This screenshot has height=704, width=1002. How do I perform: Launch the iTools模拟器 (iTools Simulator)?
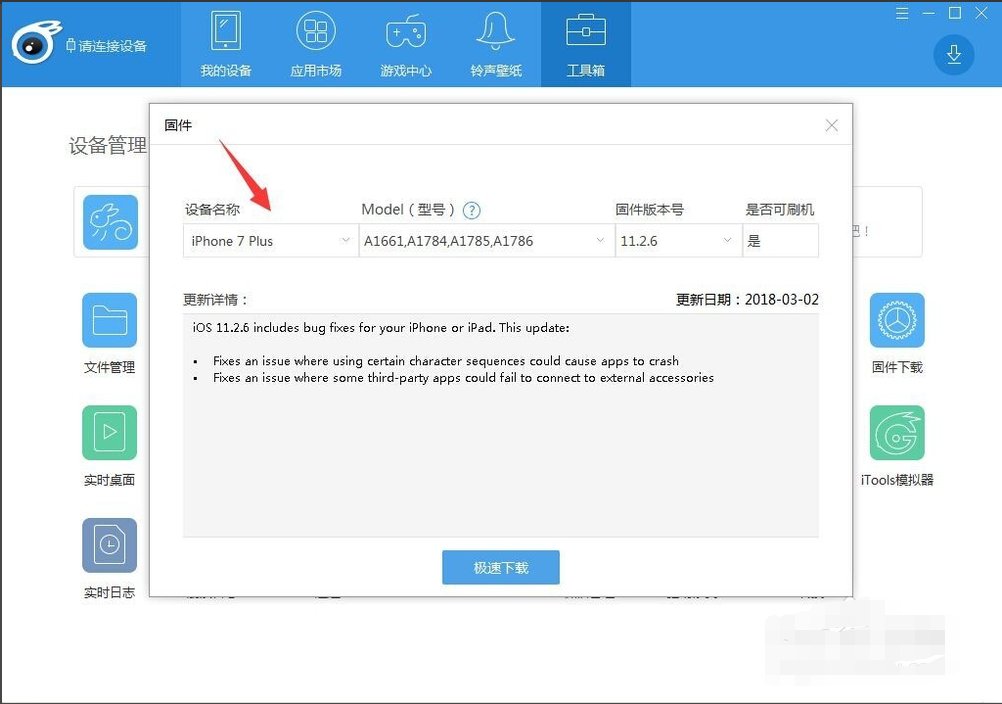tap(897, 432)
